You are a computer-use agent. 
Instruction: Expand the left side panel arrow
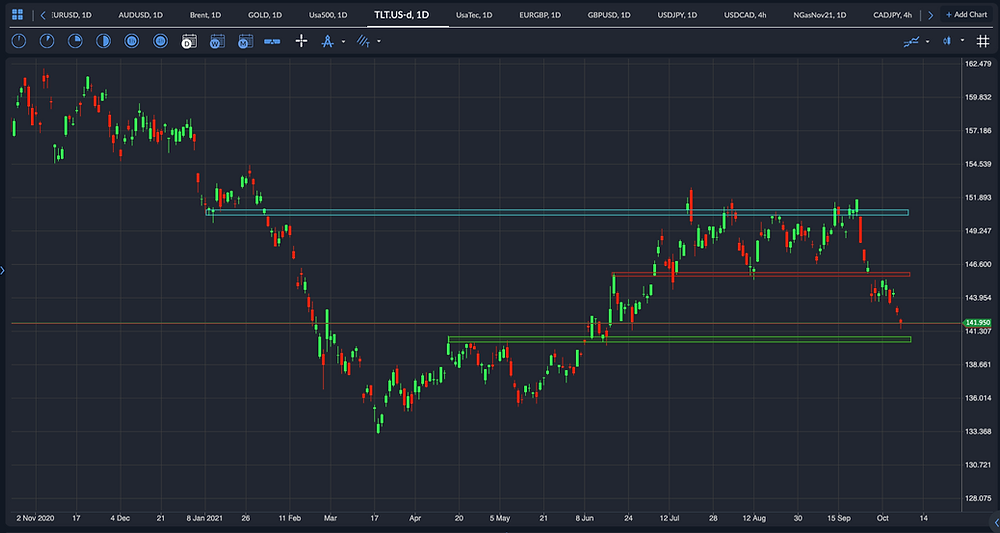(3, 271)
